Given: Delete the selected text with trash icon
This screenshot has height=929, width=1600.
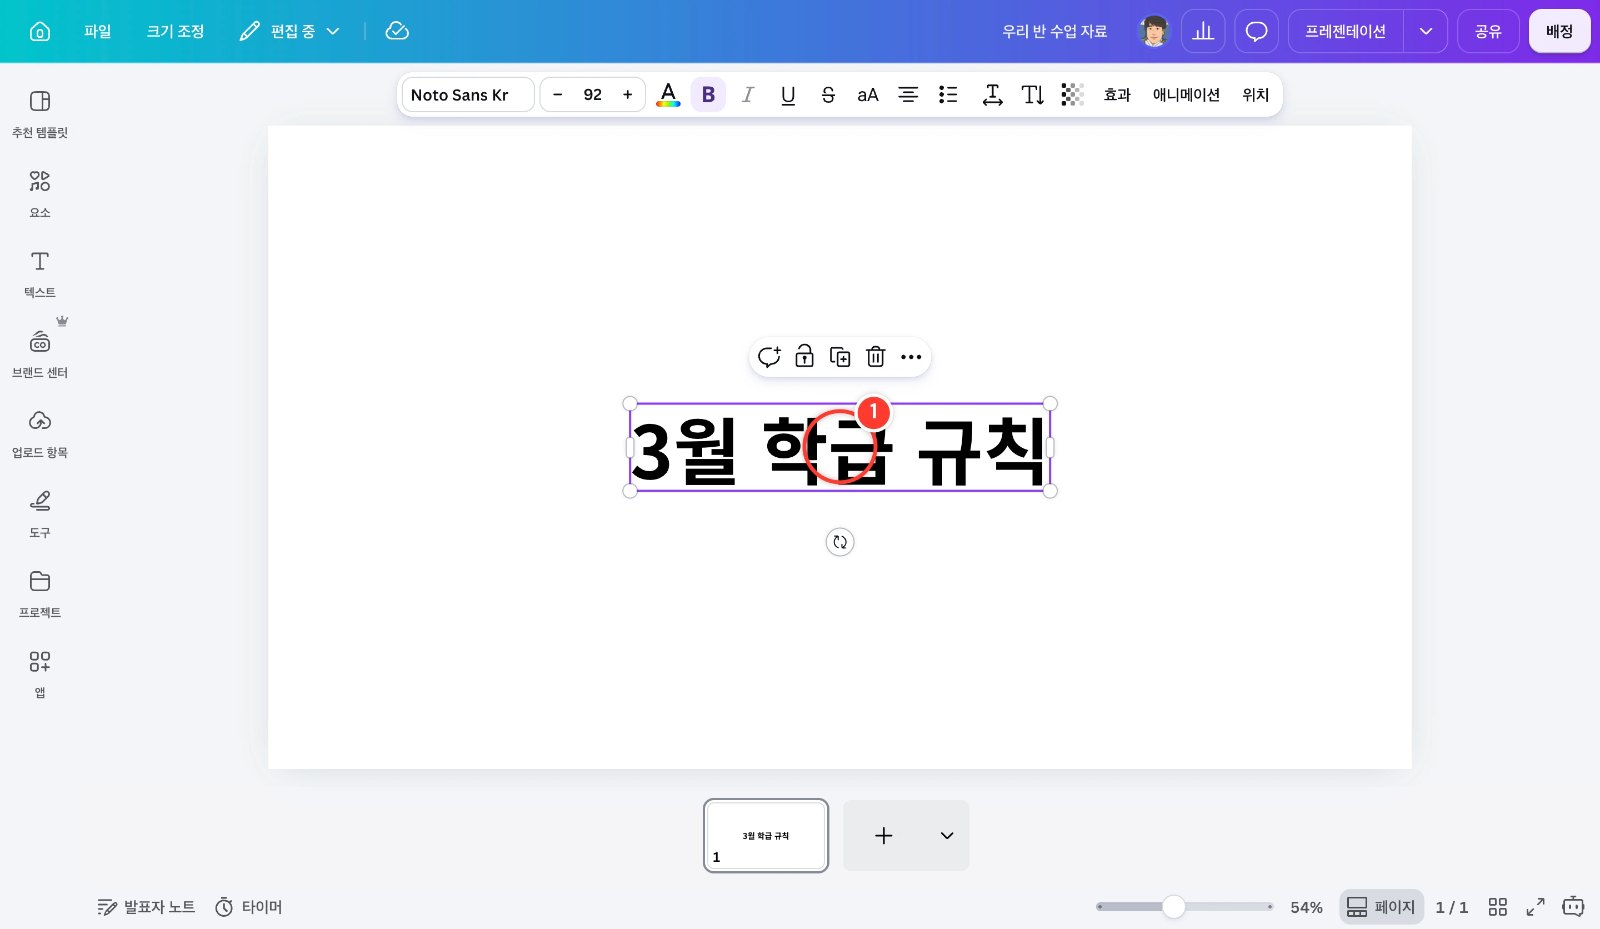Looking at the screenshot, I should tap(875, 357).
